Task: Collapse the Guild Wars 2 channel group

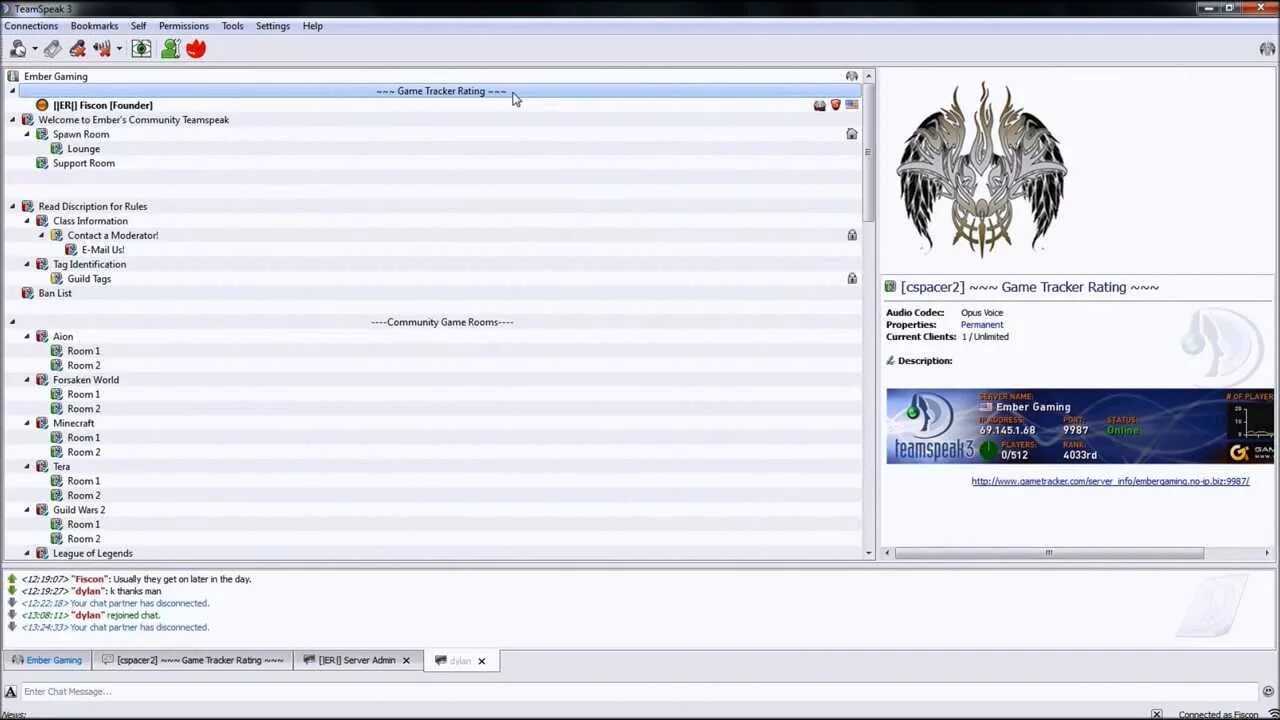Action: click(27, 510)
